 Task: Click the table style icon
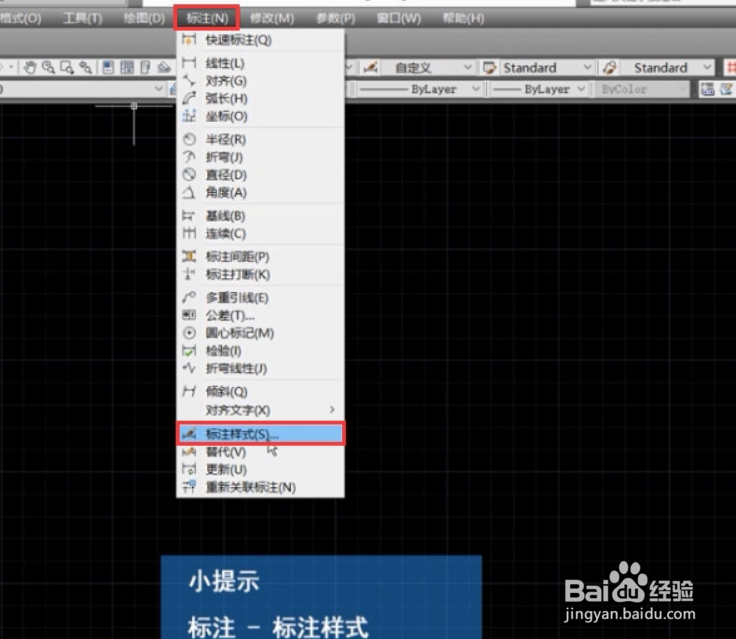490,68
